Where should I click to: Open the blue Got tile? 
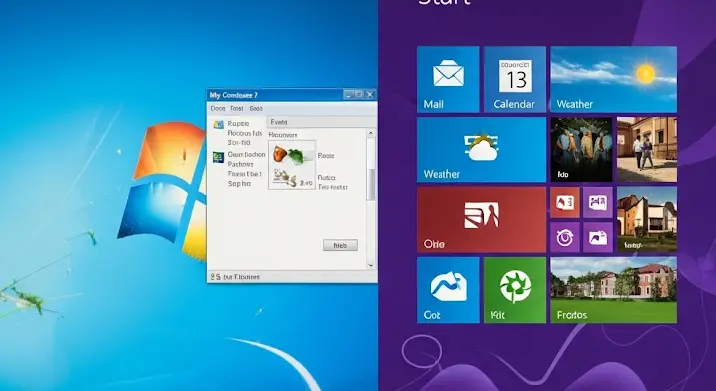pos(448,290)
